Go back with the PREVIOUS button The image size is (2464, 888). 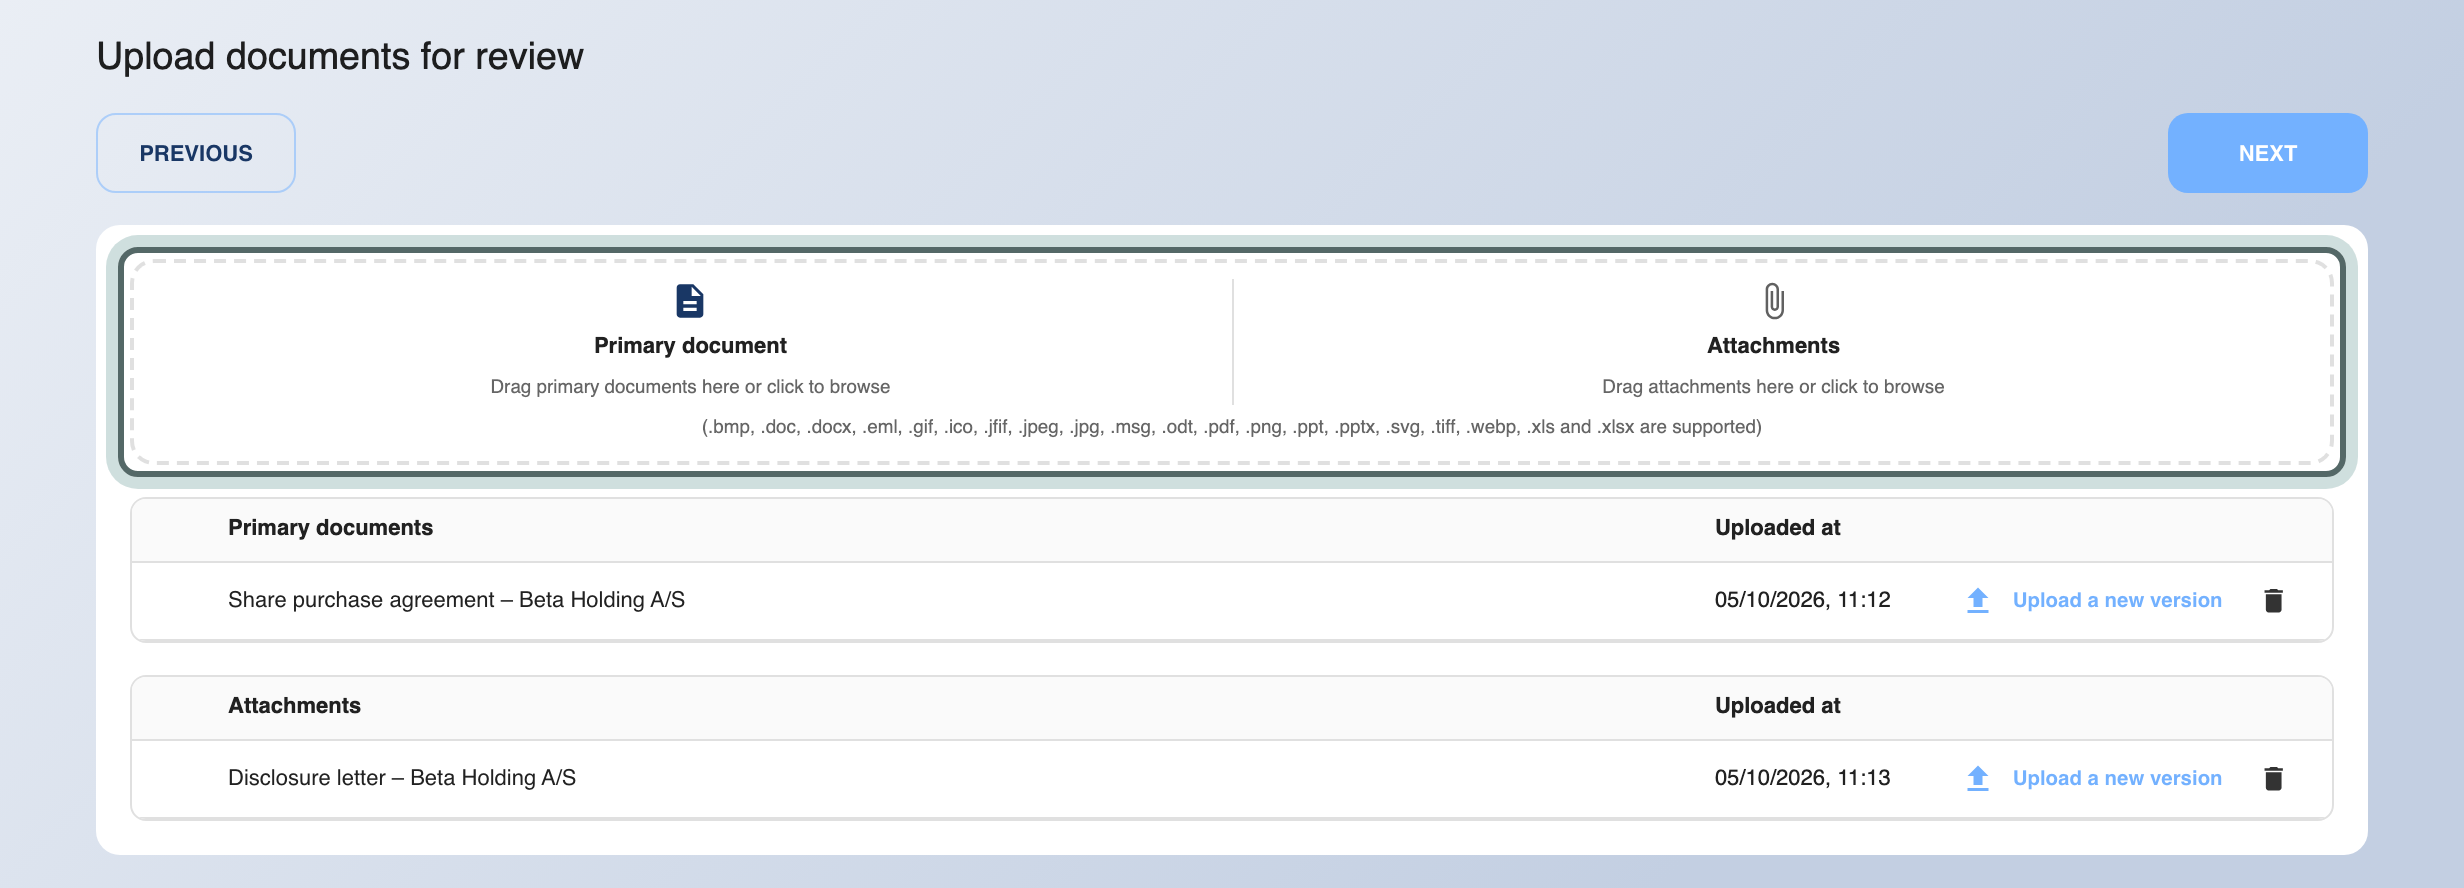(x=196, y=153)
